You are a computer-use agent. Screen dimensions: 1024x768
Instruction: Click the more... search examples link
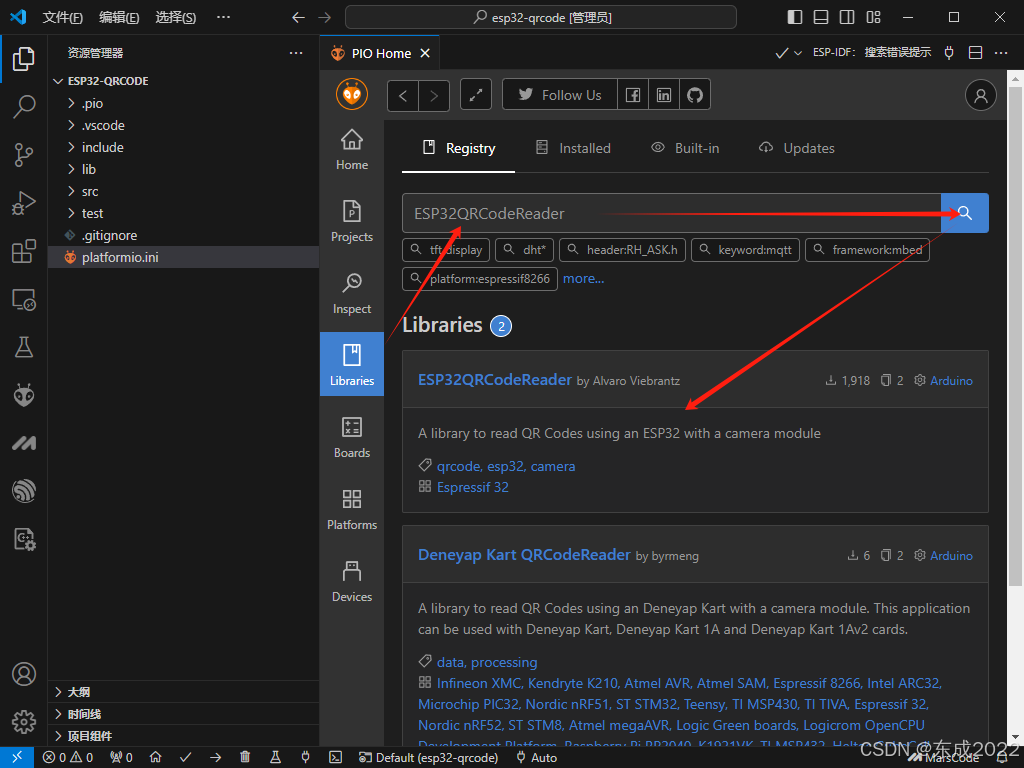click(x=583, y=279)
